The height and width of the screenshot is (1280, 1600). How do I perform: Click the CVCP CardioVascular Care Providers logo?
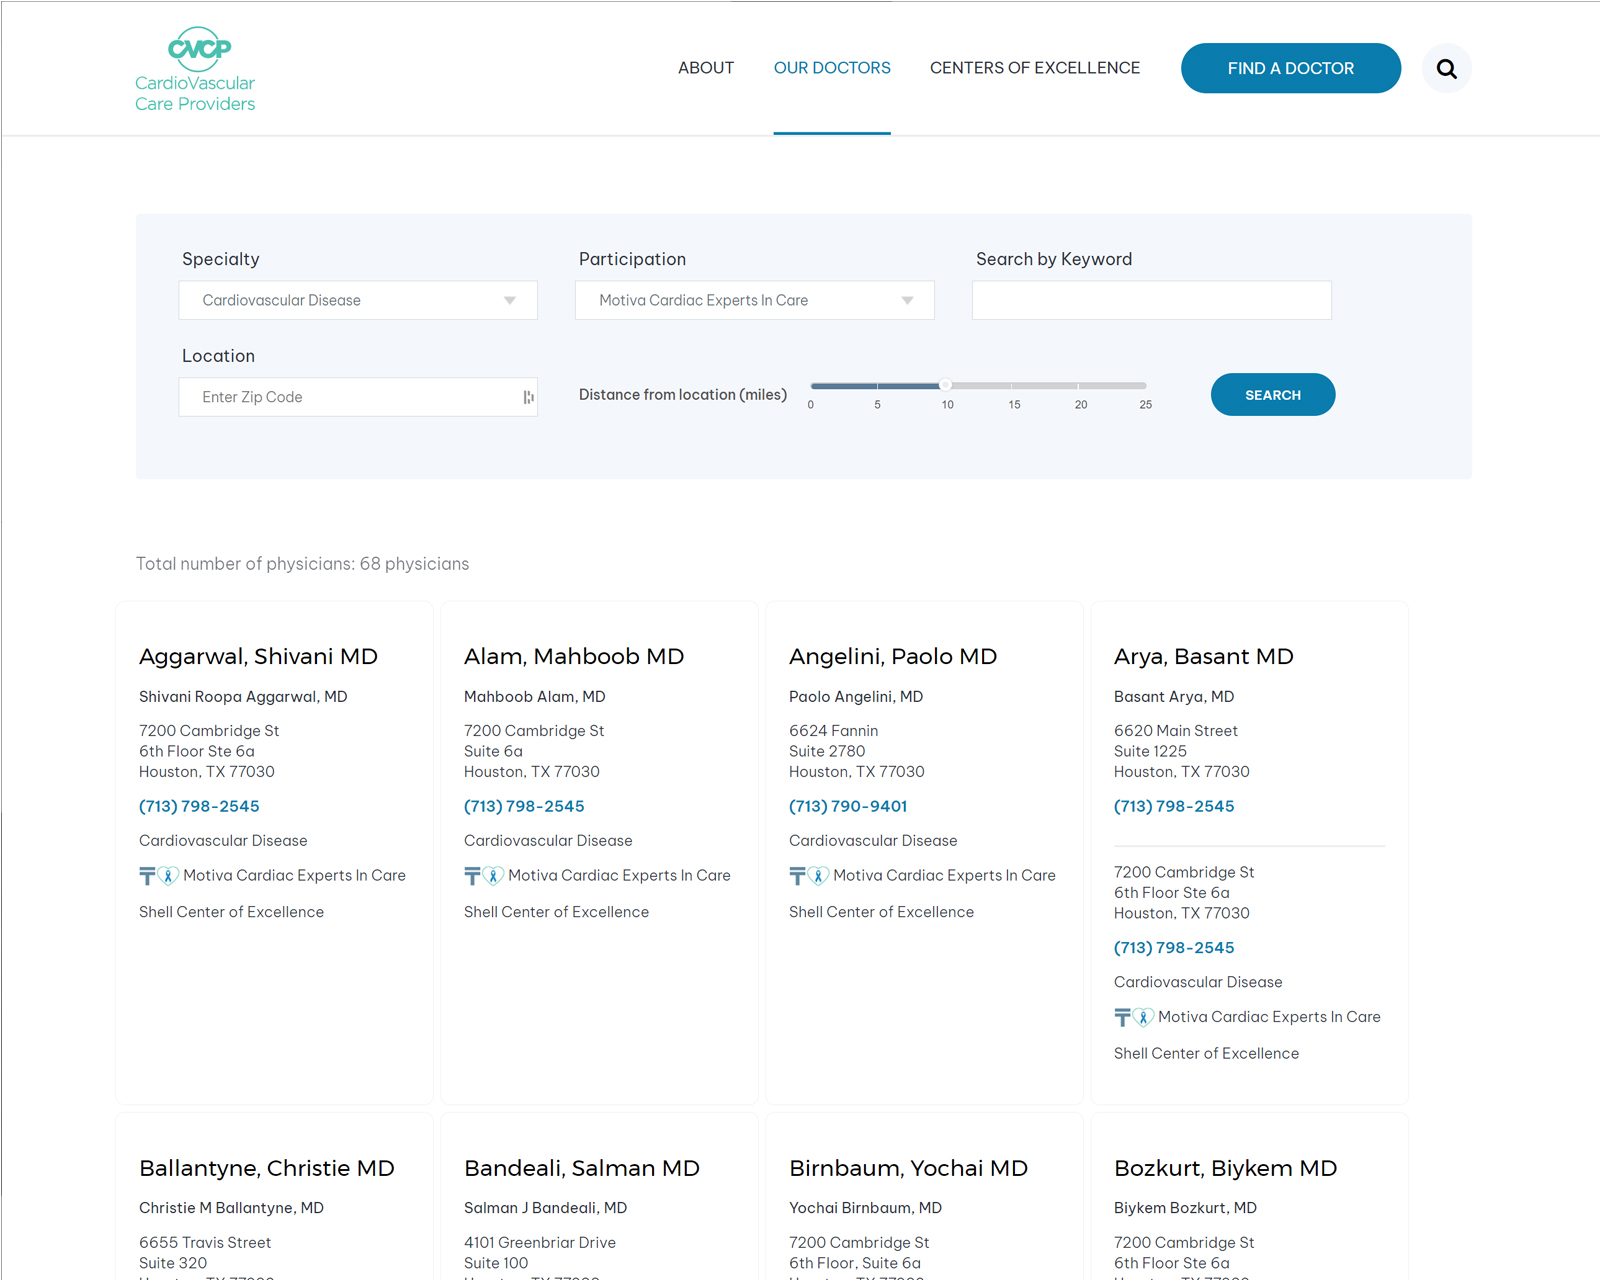[x=196, y=69]
